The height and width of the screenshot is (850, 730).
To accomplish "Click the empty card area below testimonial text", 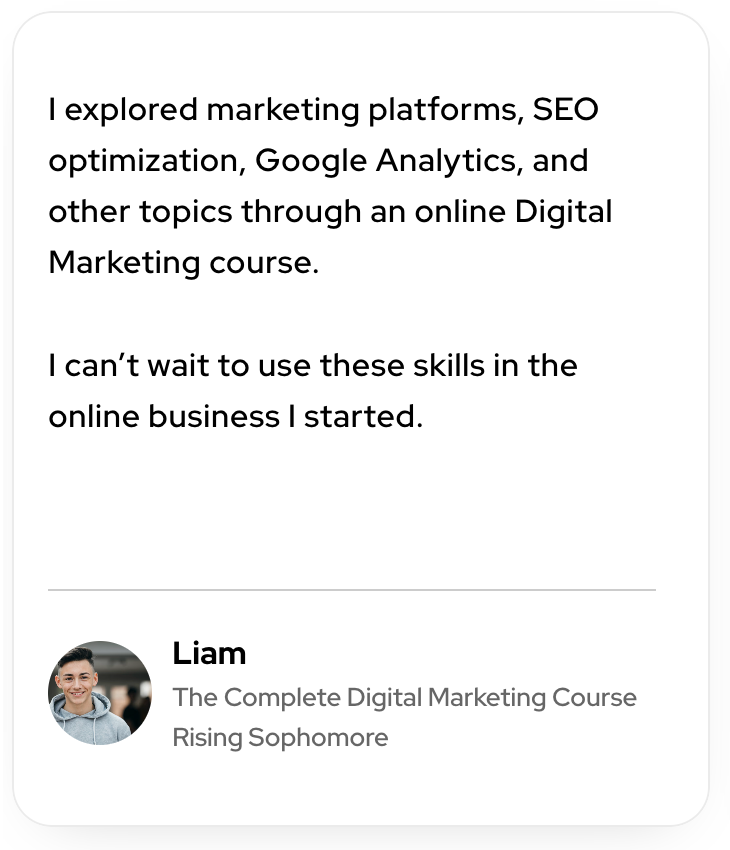I will [352, 510].
